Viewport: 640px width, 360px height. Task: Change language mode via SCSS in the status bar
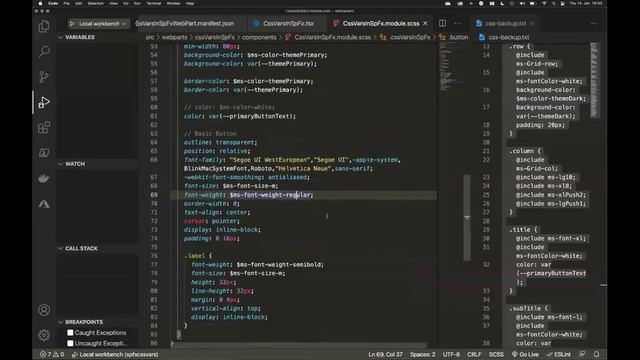click(x=496, y=354)
